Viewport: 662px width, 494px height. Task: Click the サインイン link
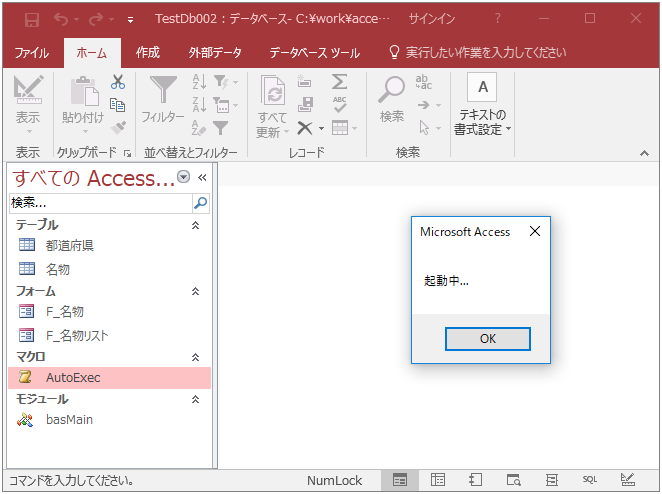coord(432,19)
